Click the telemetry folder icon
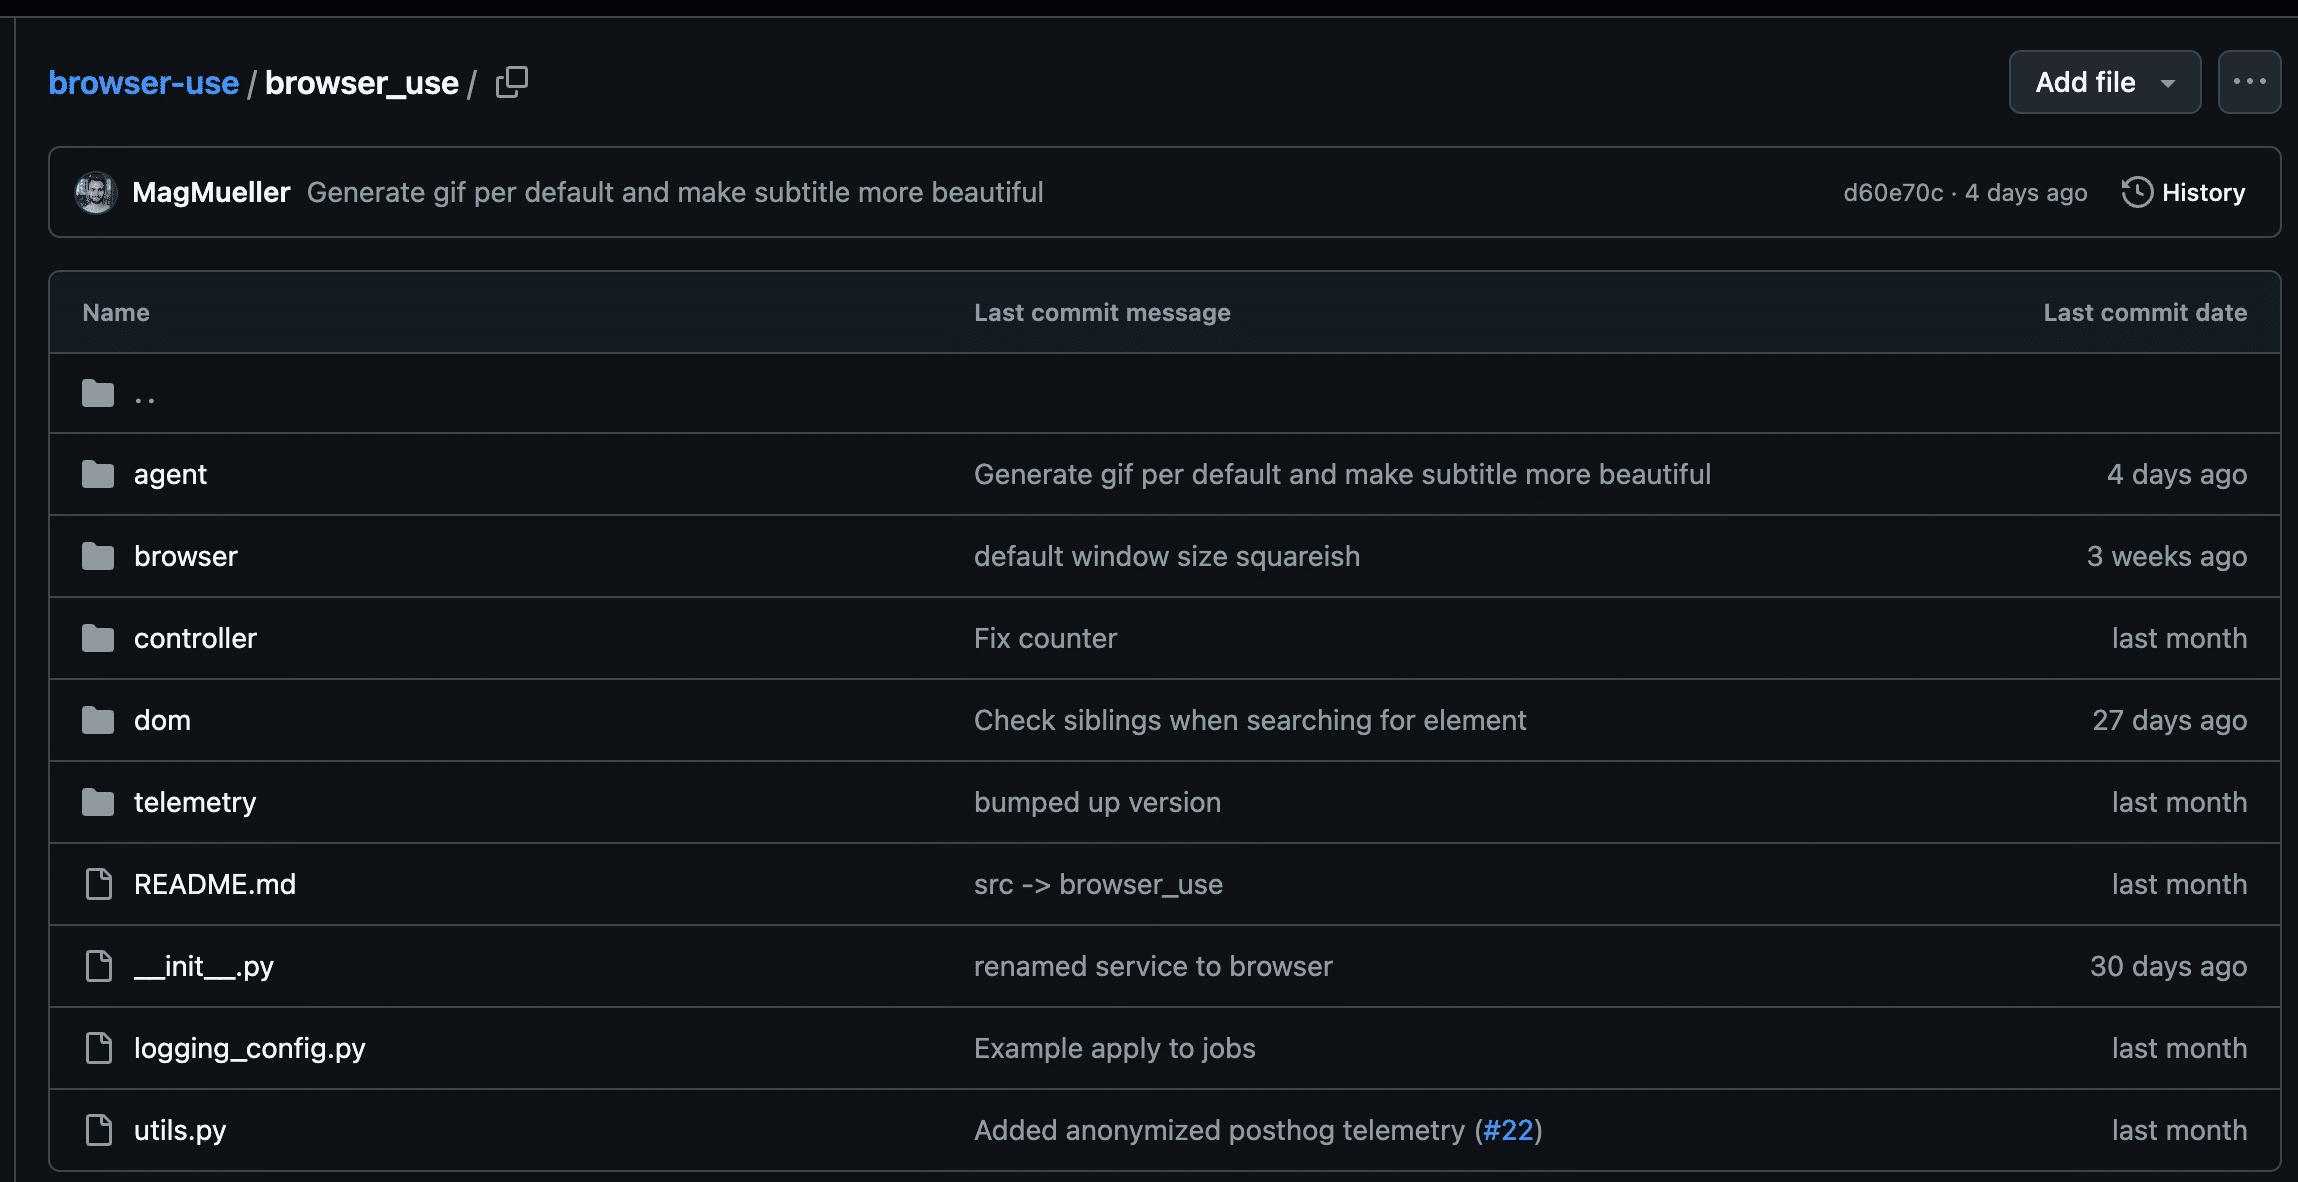 (x=98, y=802)
